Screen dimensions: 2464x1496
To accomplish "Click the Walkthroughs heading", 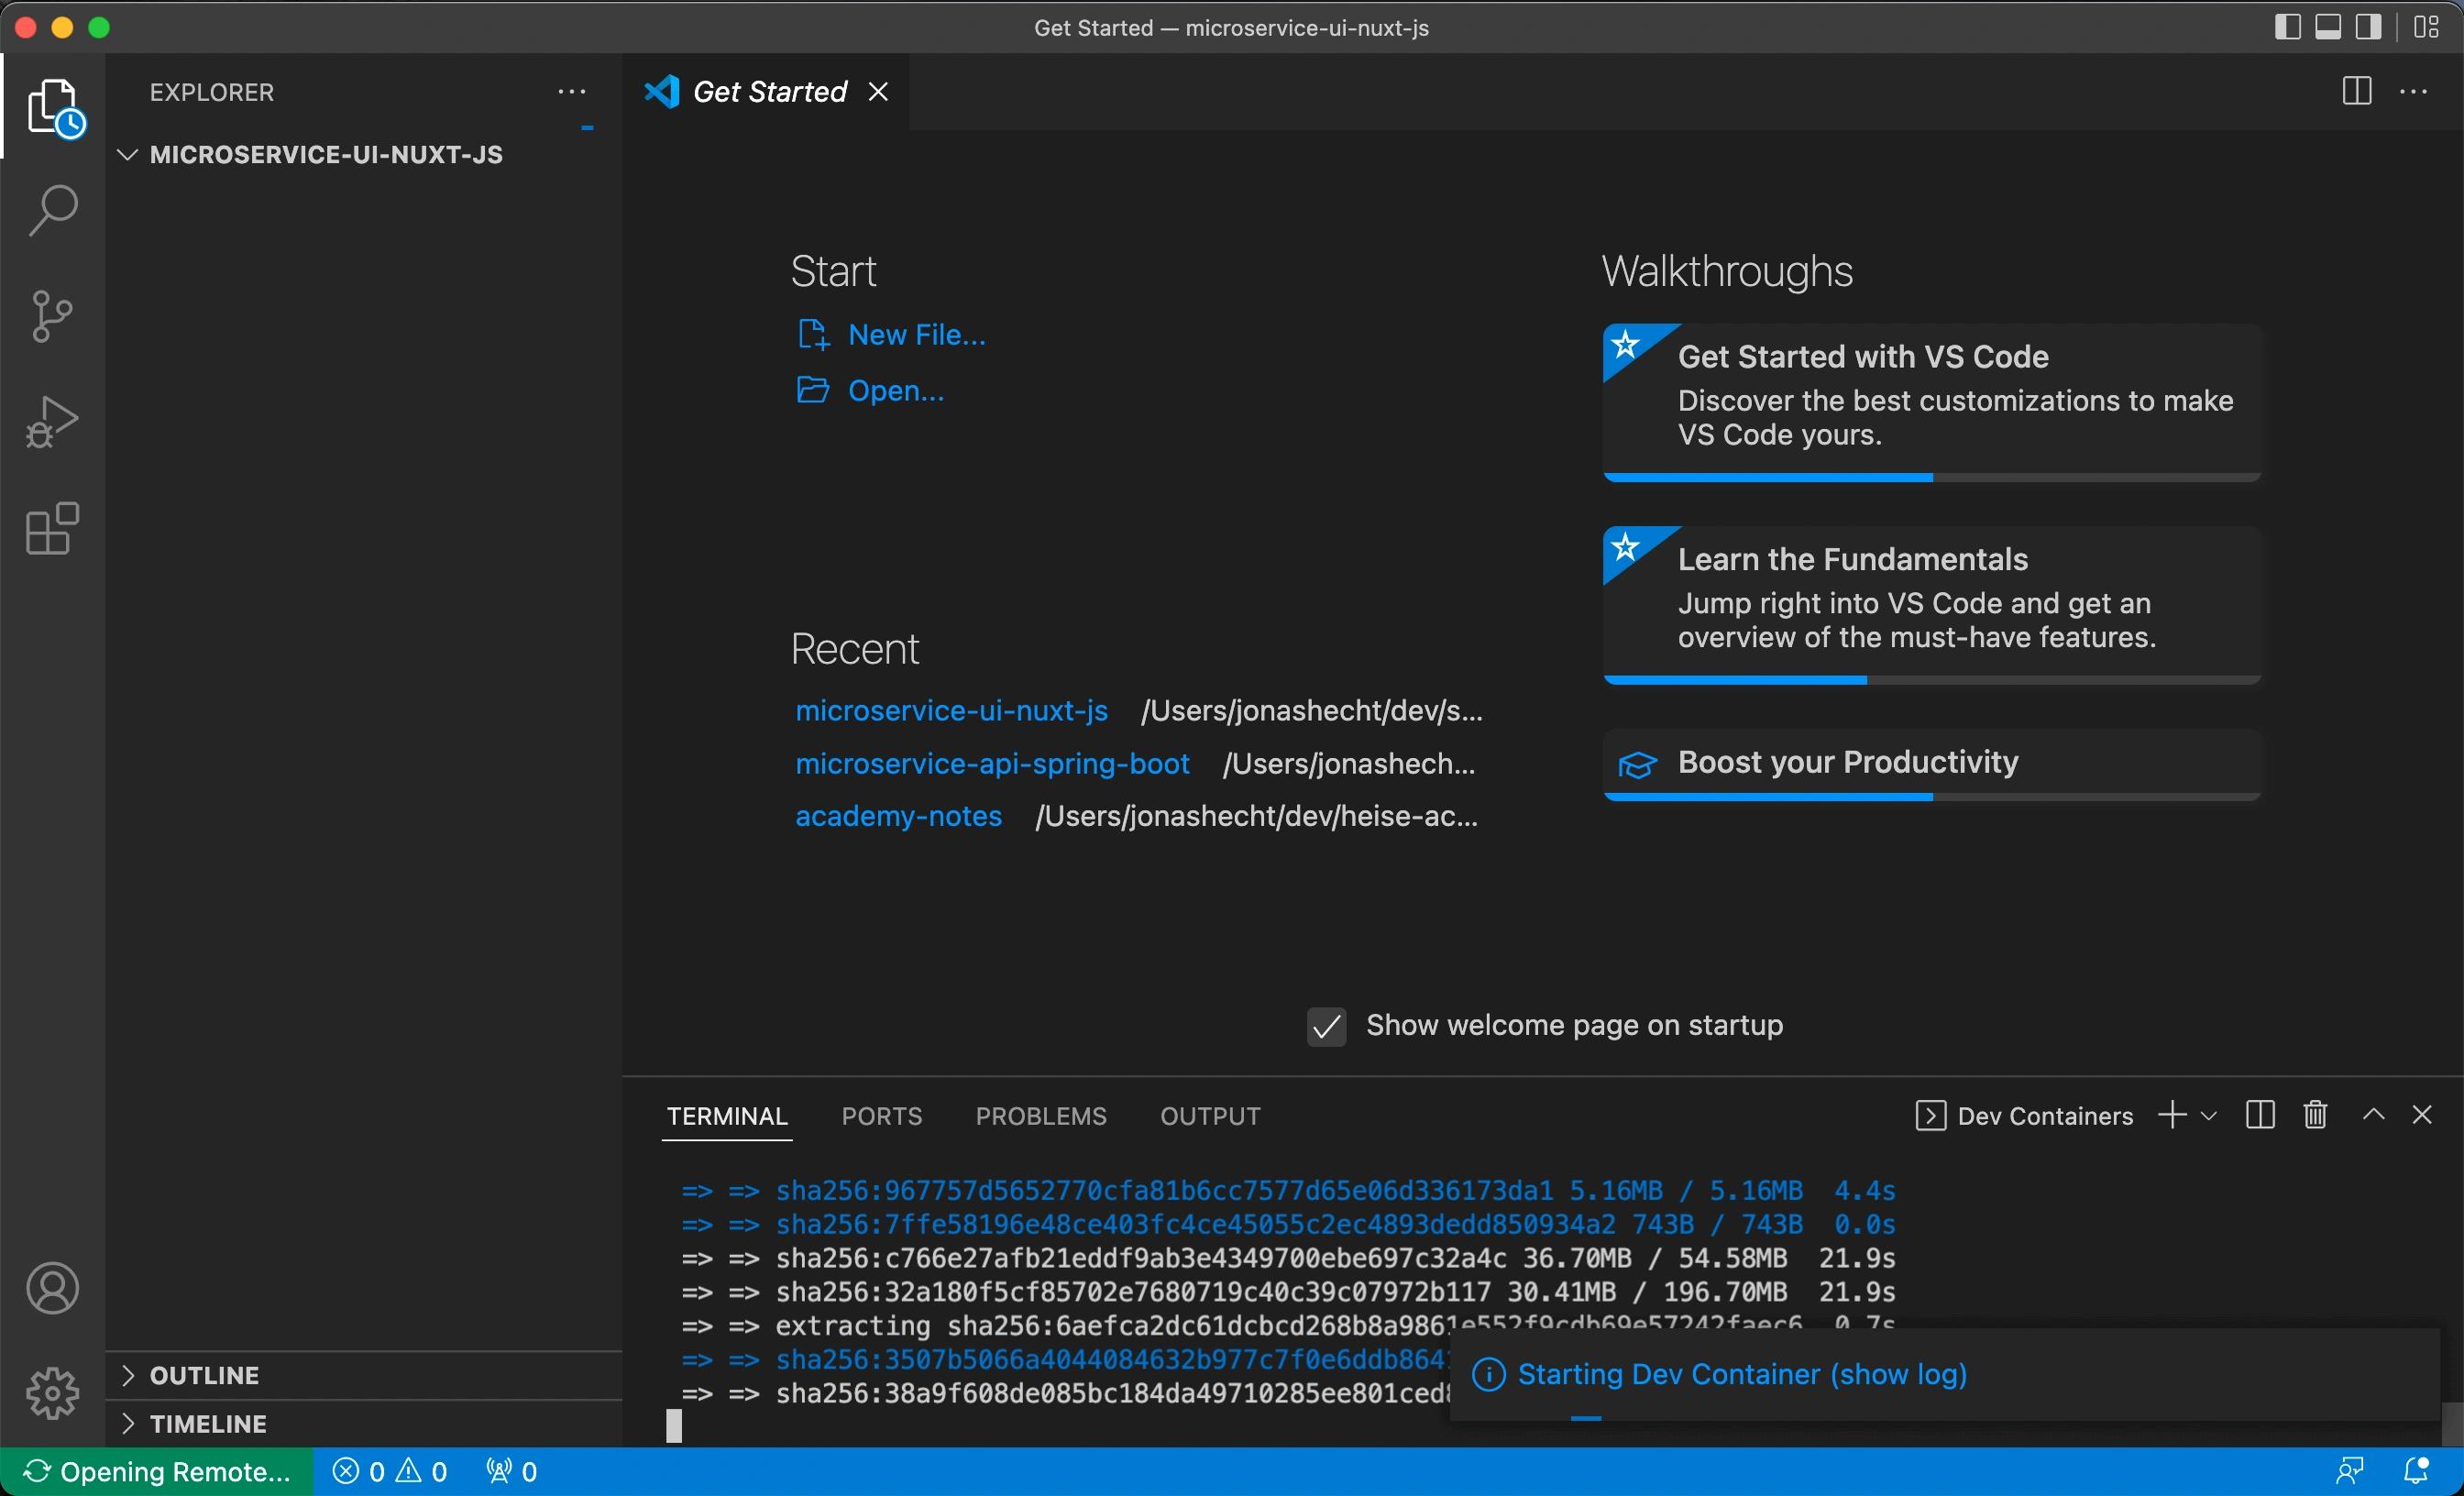I will (1727, 272).
